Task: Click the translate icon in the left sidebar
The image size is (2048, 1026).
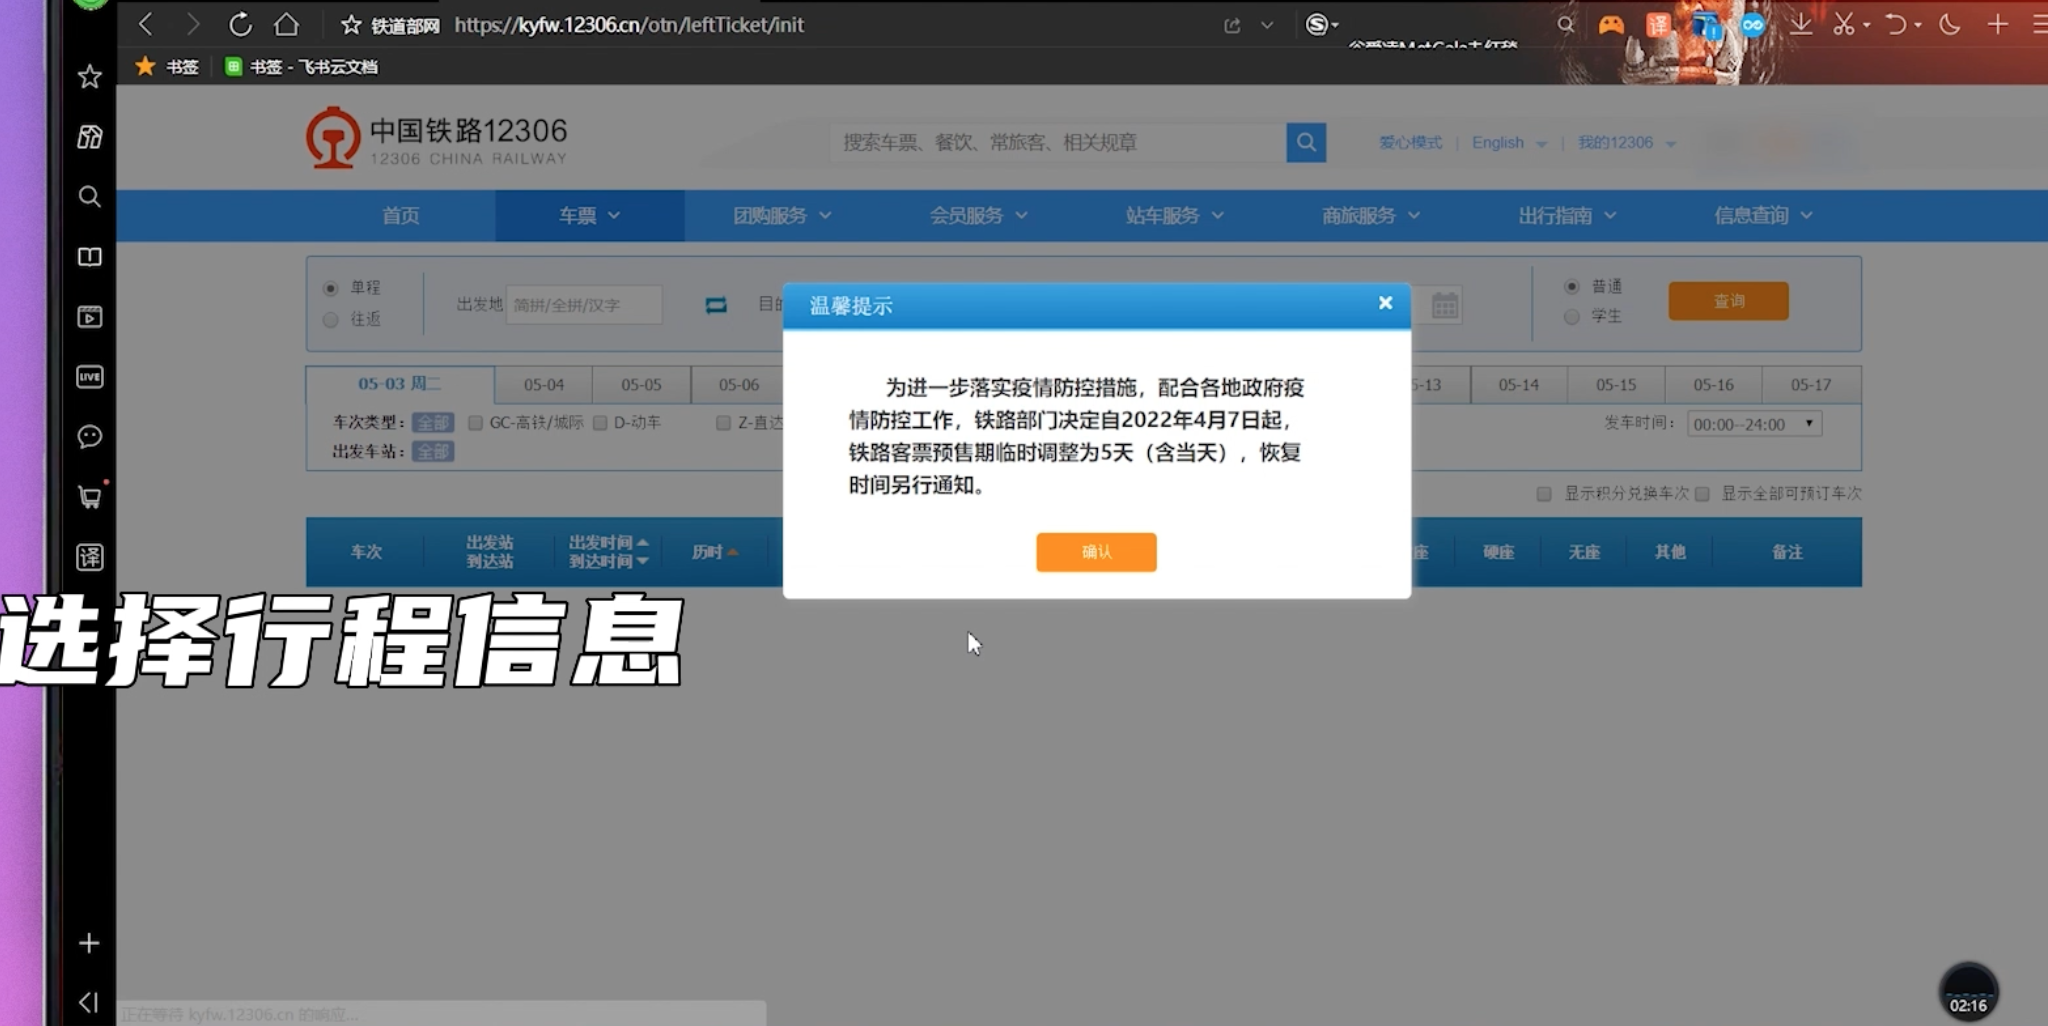Action: click(x=89, y=557)
